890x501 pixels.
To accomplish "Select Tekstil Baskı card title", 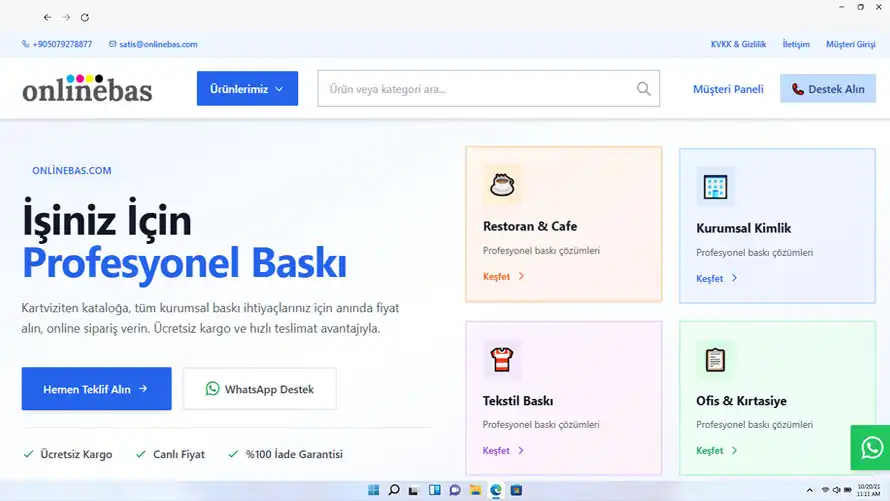I will click(518, 401).
